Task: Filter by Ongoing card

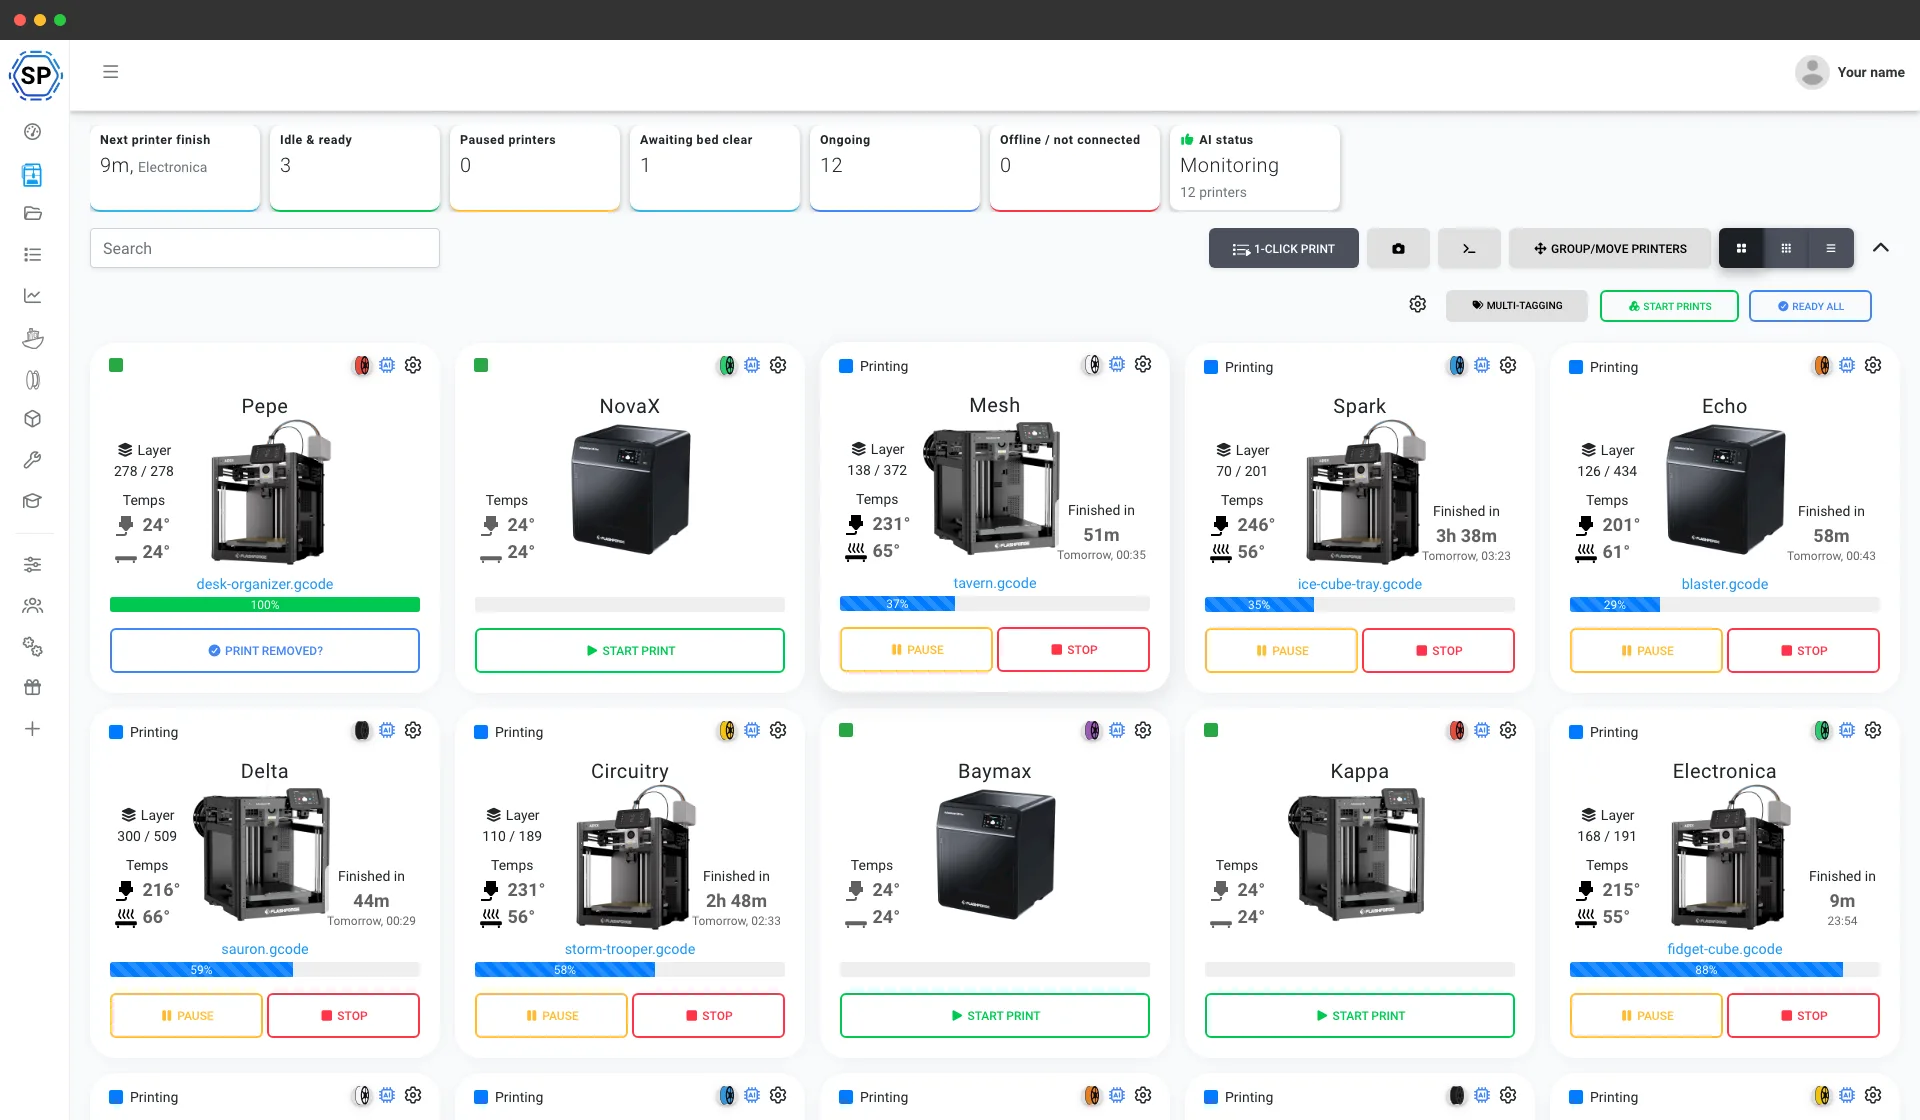Action: click(x=895, y=167)
